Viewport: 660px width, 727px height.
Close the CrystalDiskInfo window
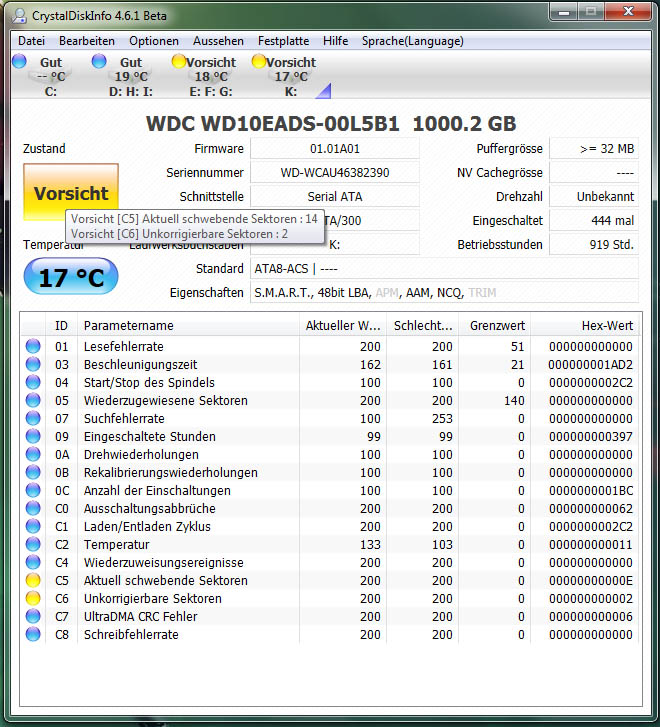pos(628,13)
